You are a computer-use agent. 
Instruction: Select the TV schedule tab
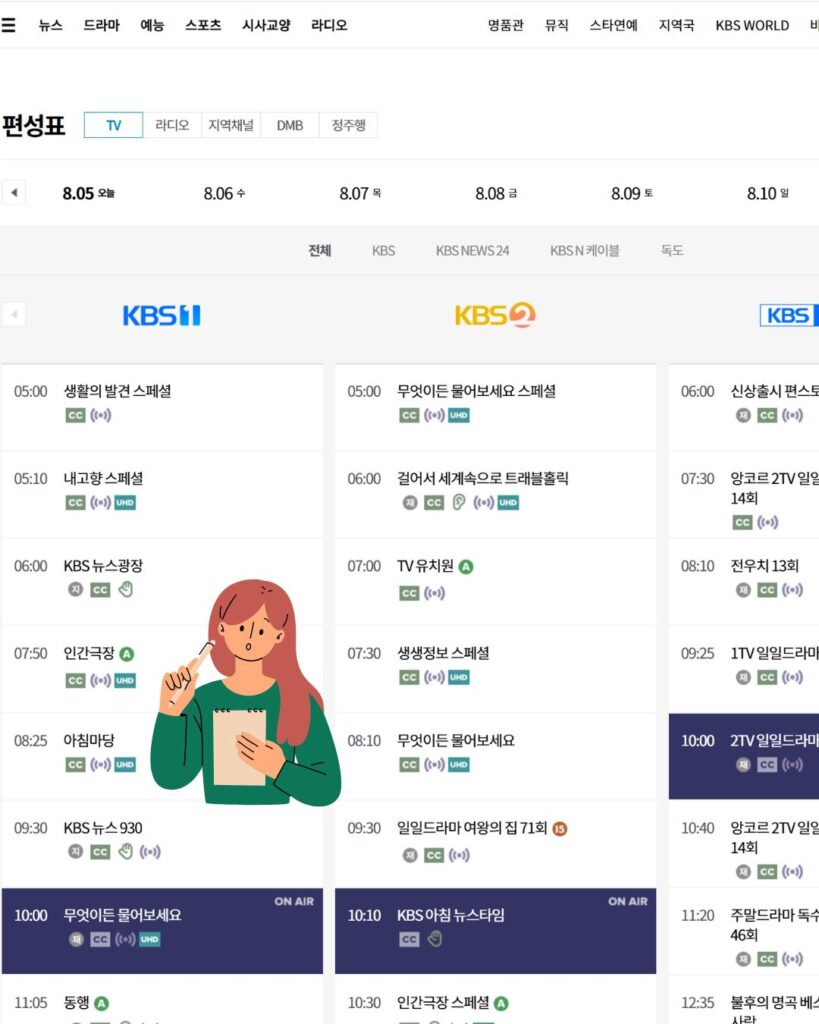[114, 125]
